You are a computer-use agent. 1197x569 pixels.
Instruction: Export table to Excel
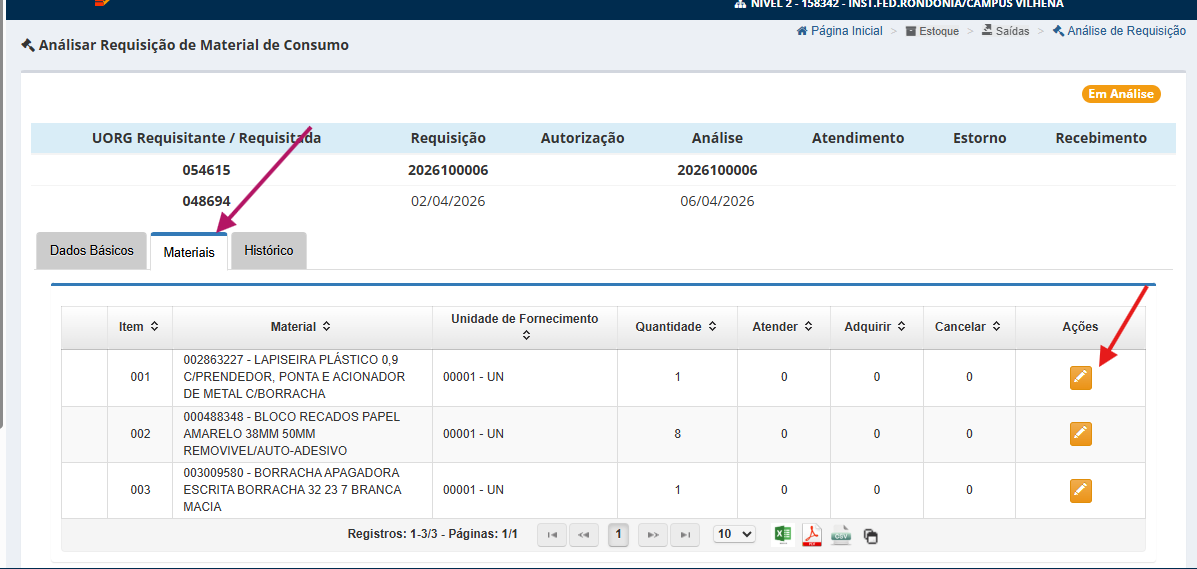point(782,535)
